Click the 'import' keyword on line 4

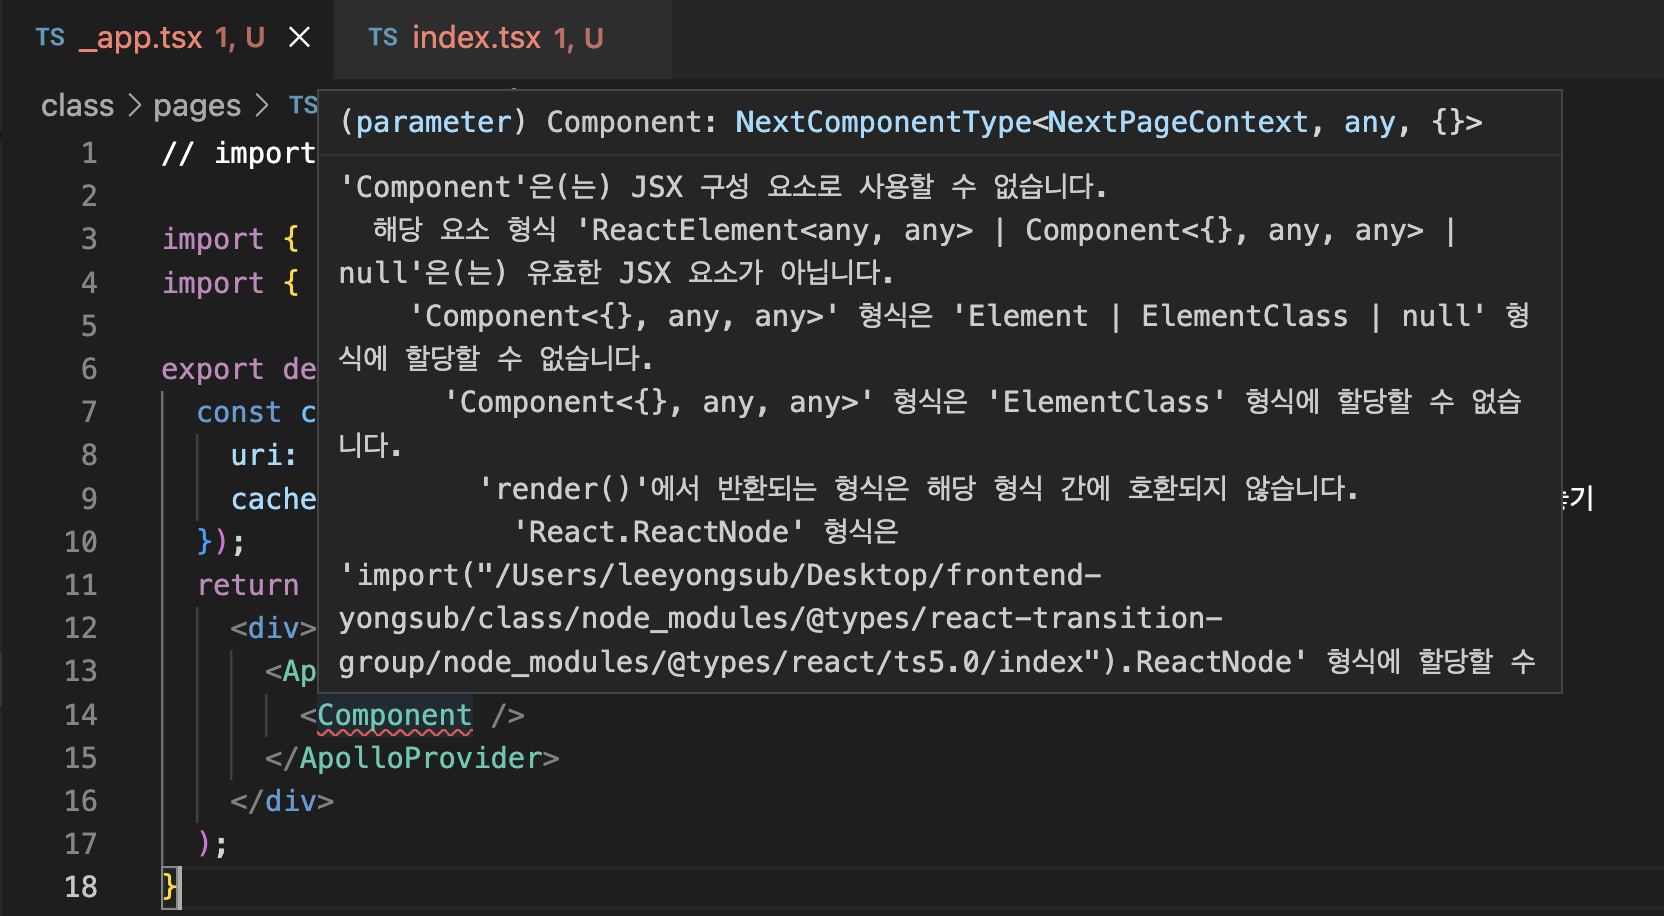pos(213,283)
